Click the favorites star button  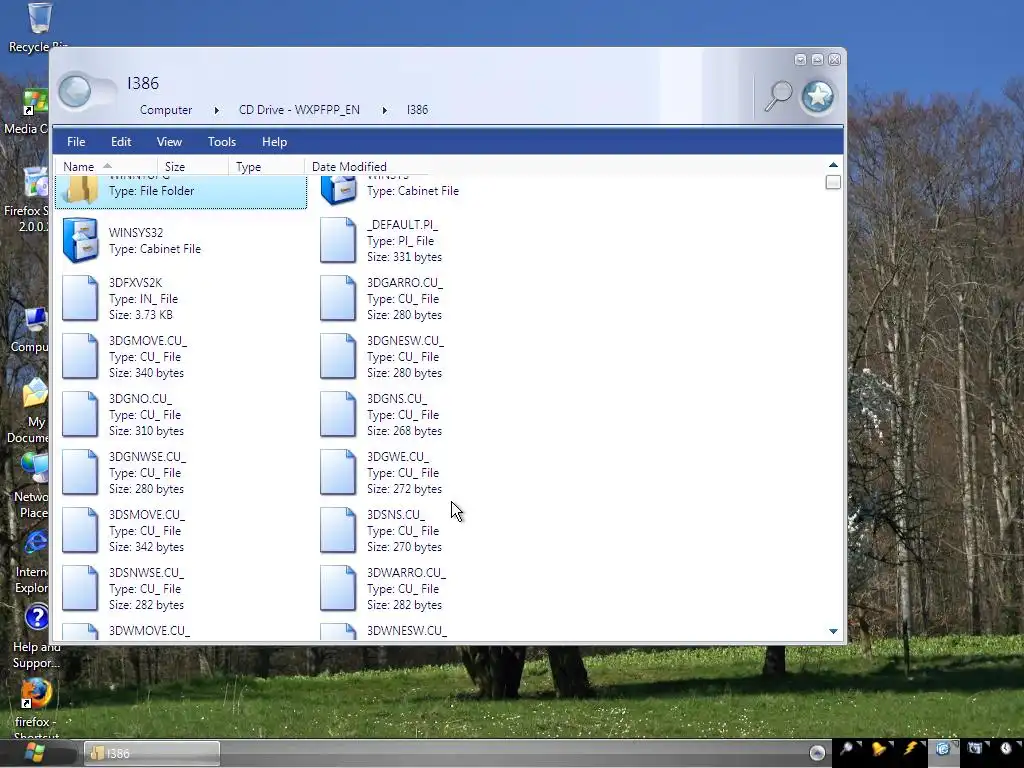pos(818,97)
